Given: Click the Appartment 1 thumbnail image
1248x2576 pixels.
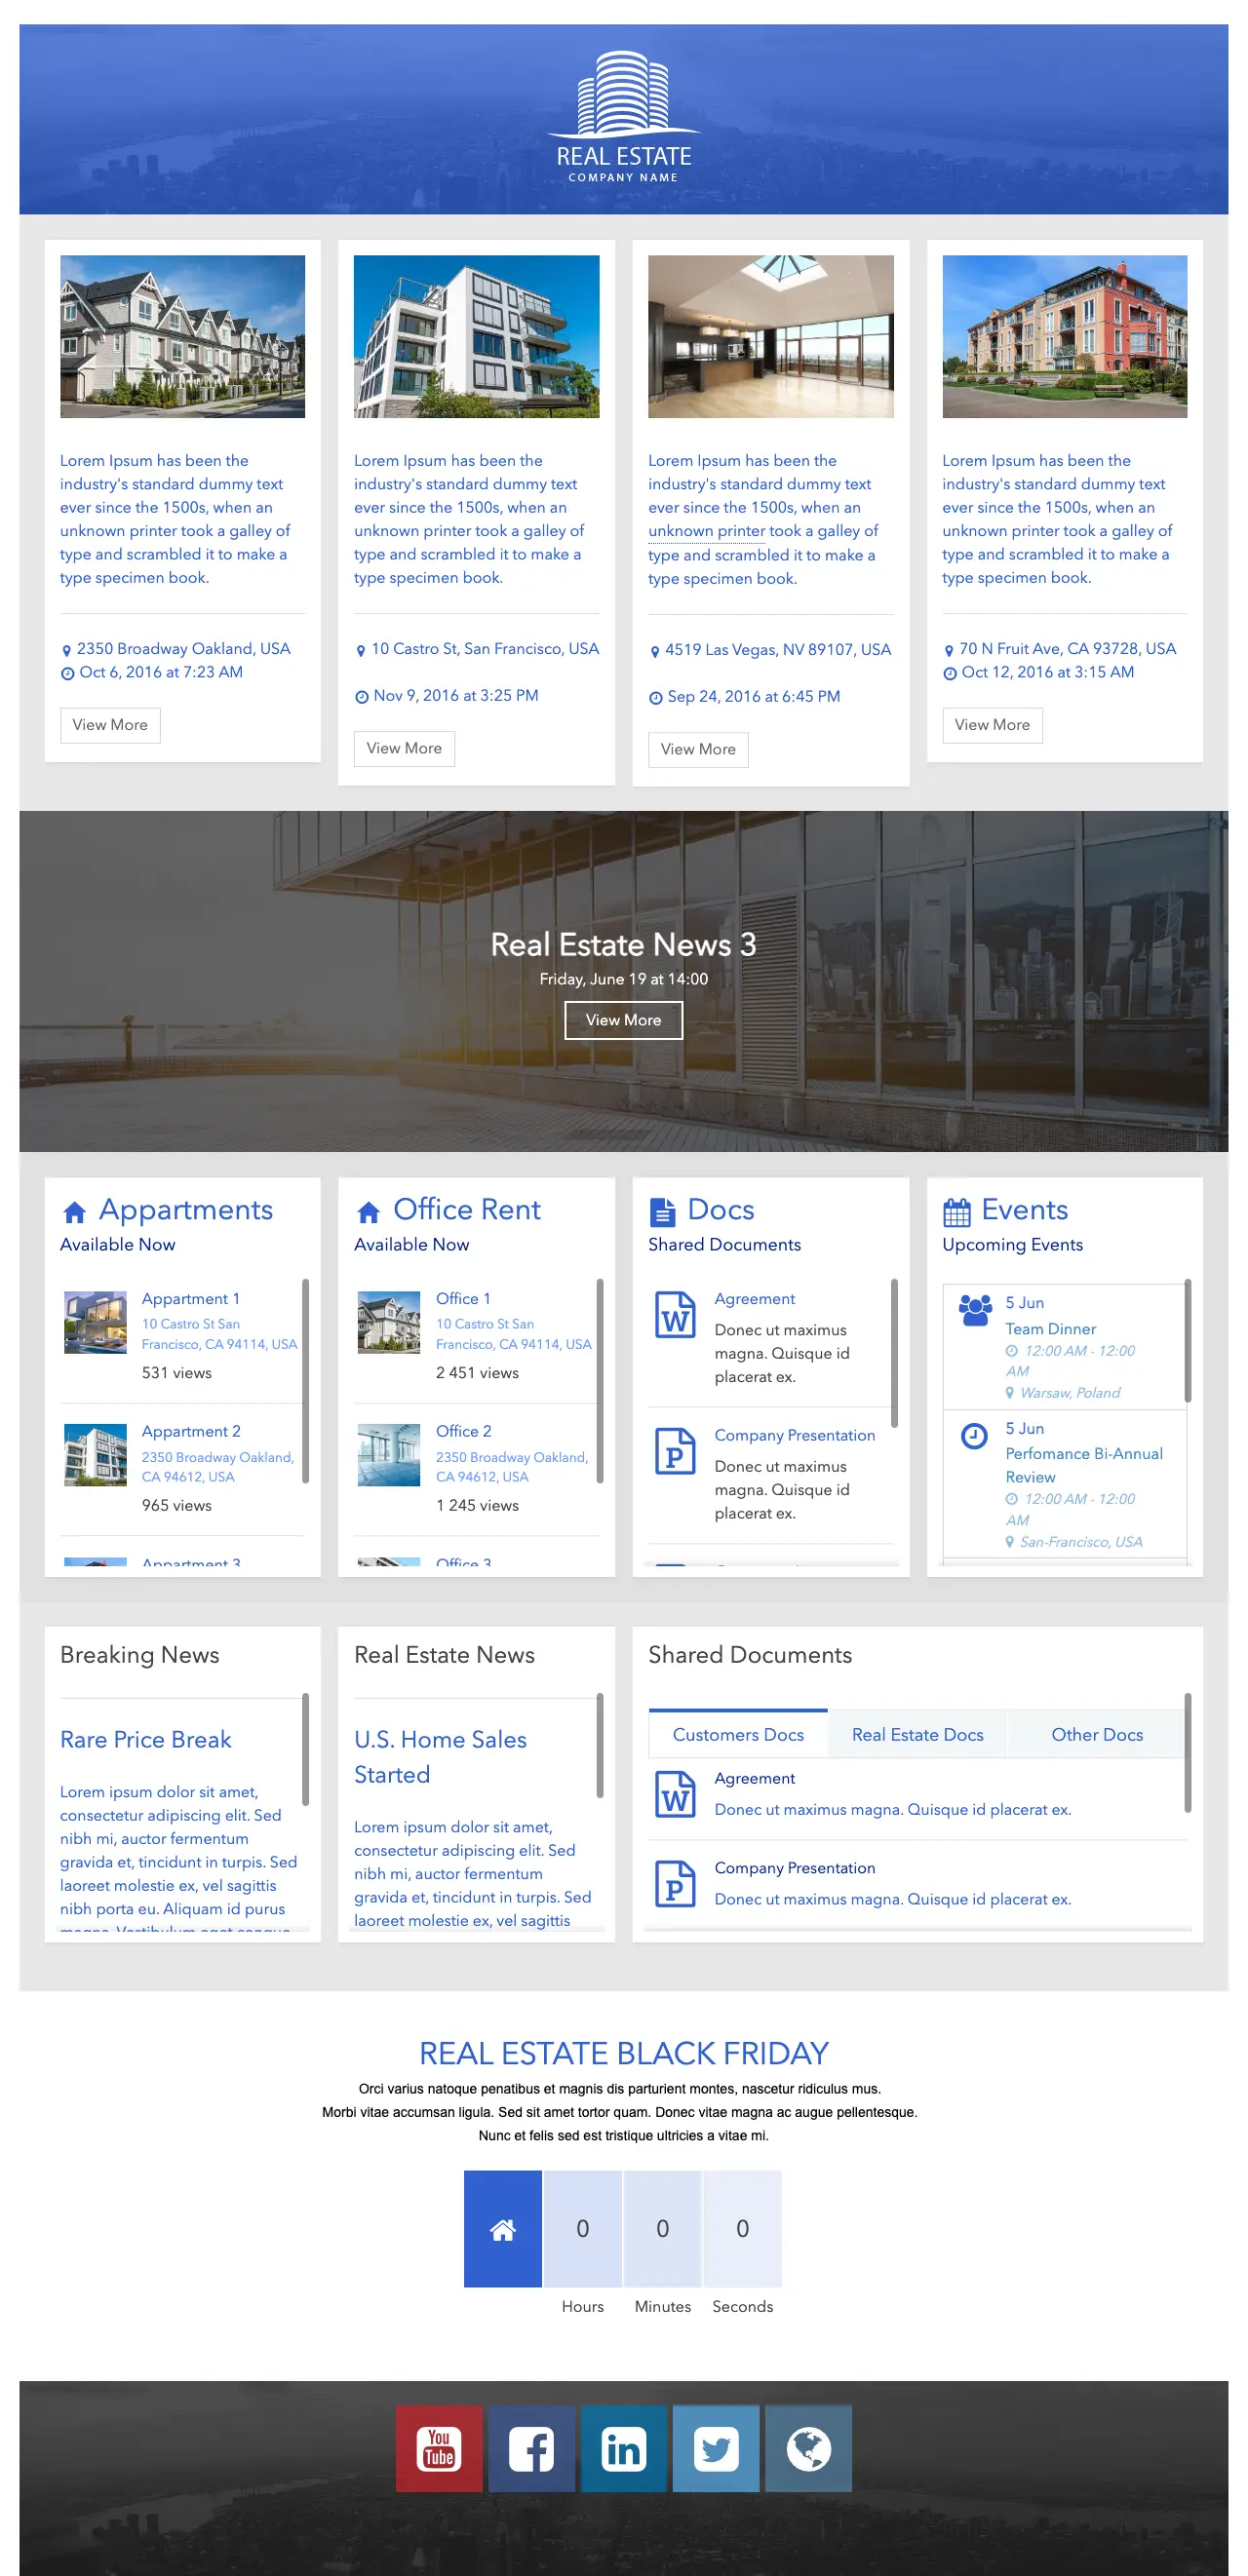Looking at the screenshot, I should tap(95, 1322).
